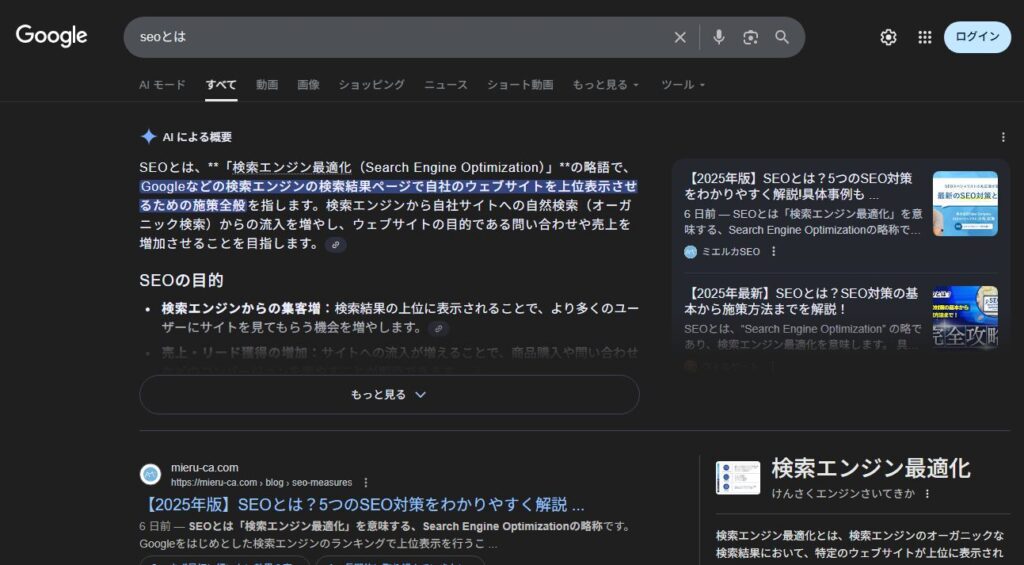This screenshot has height=565, width=1024.
Task: Open the AI overview three-dot menu
Action: 1003,137
